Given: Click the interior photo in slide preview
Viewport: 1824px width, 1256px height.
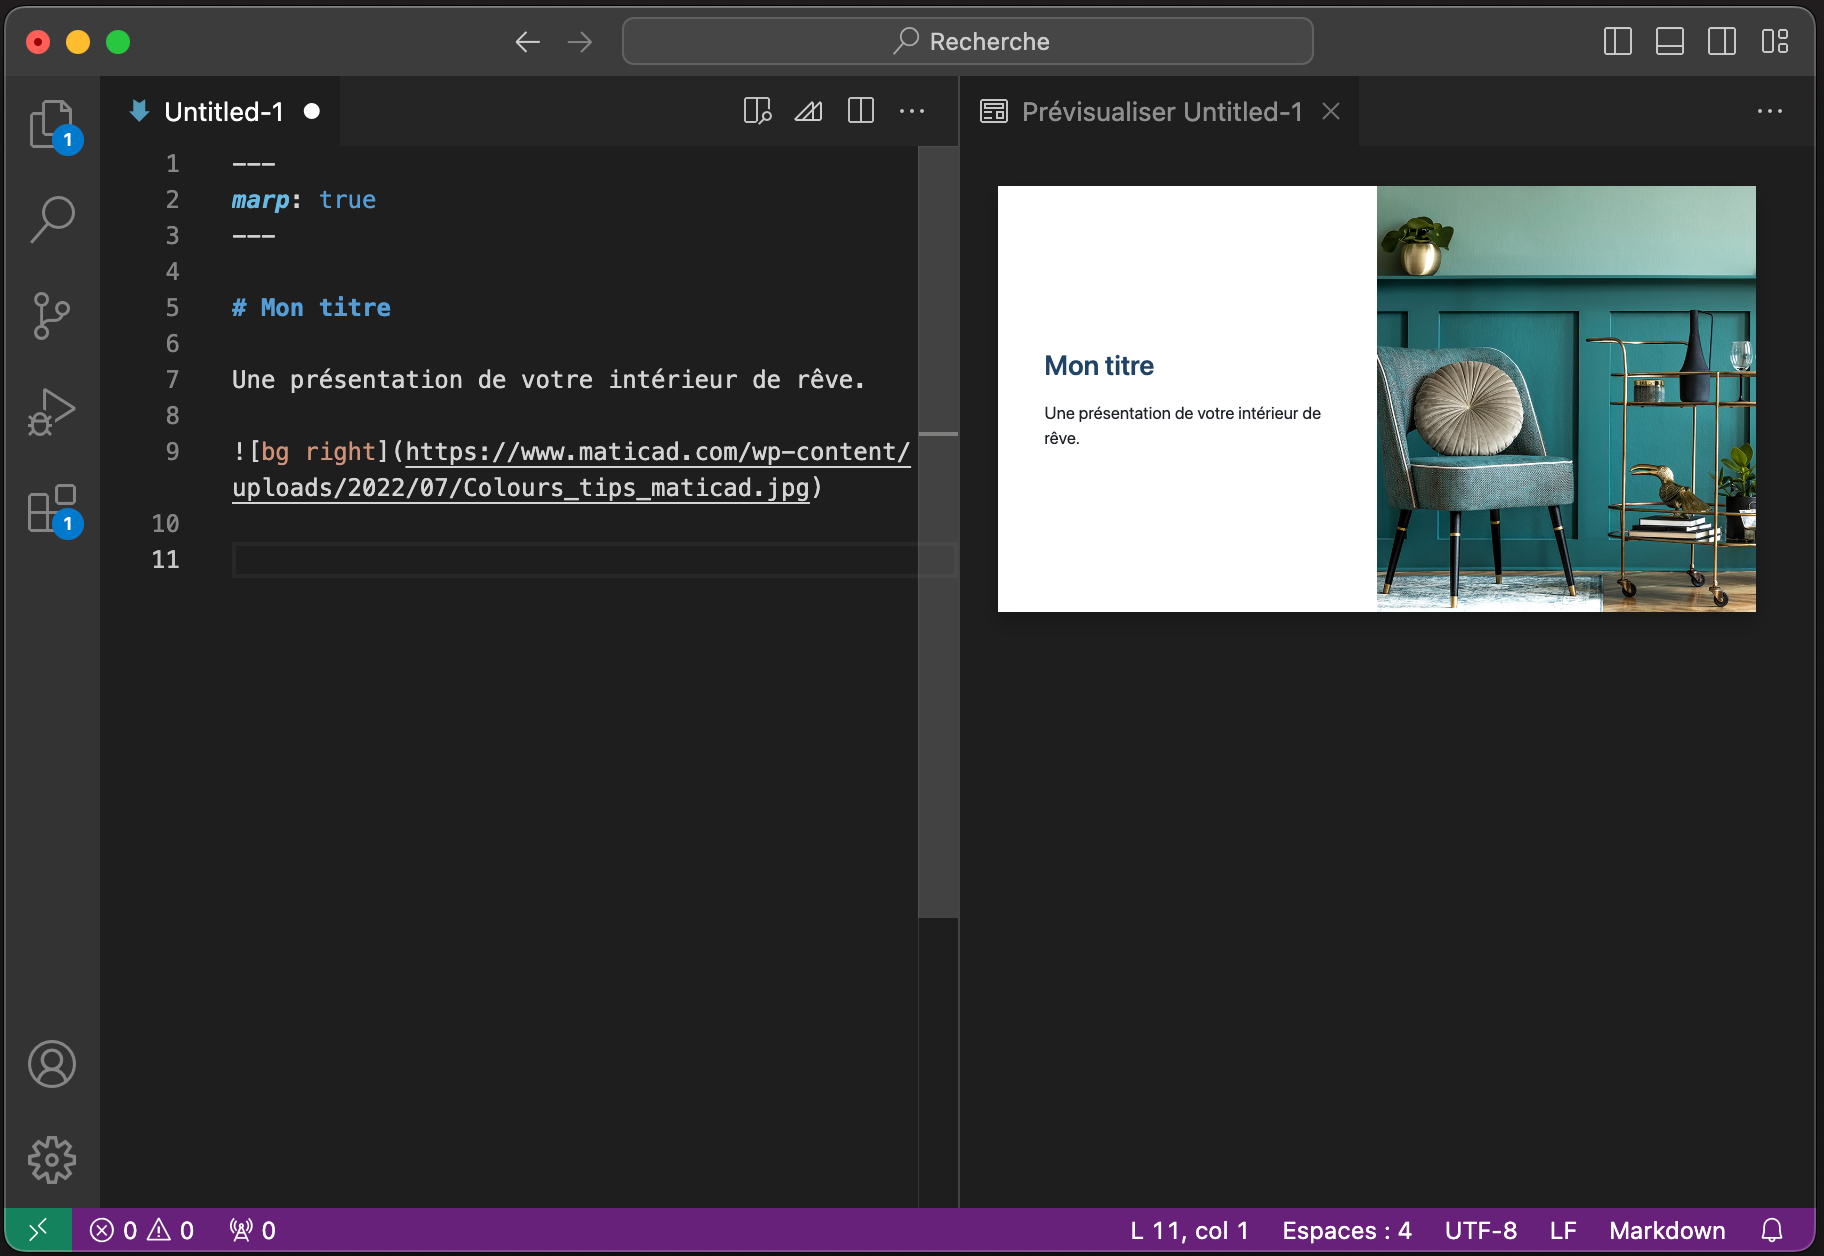Looking at the screenshot, I should coord(1566,399).
